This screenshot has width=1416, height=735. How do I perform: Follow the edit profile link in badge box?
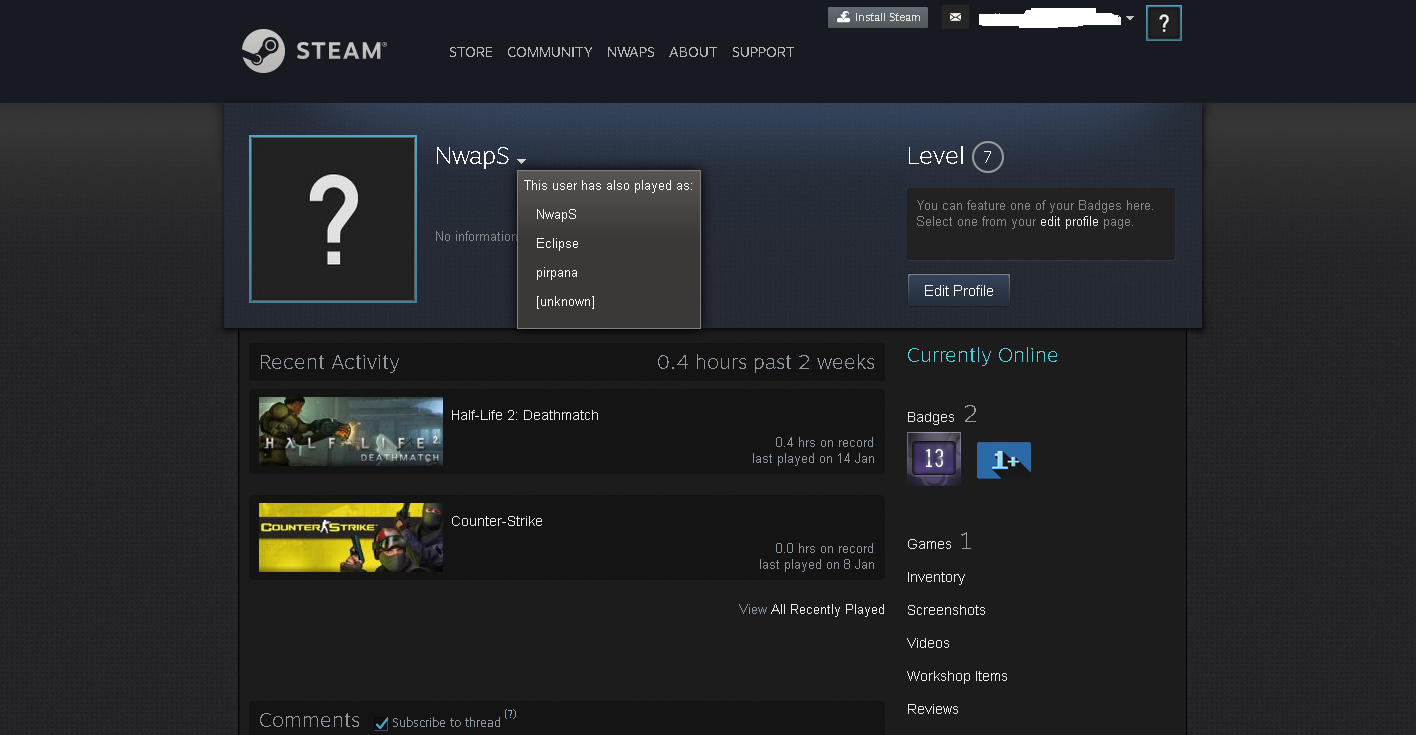click(1069, 222)
